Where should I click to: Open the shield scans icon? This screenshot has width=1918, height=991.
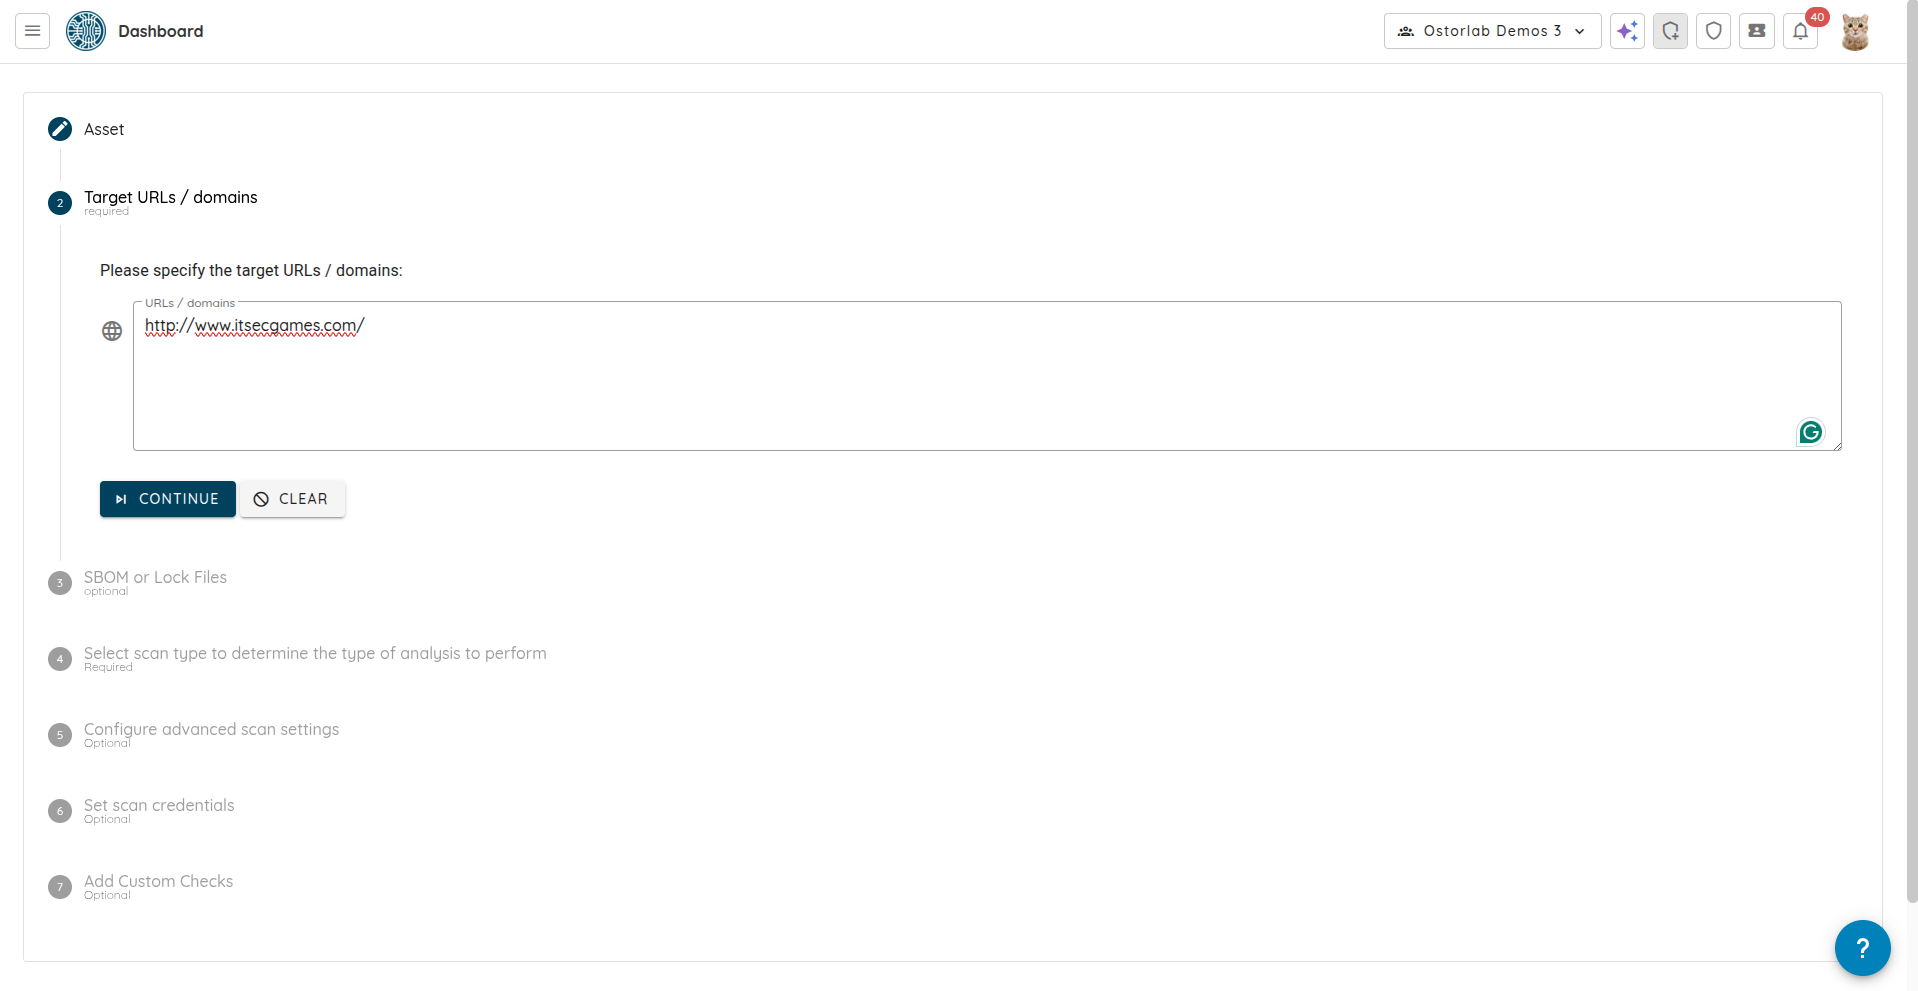[x=1713, y=31]
